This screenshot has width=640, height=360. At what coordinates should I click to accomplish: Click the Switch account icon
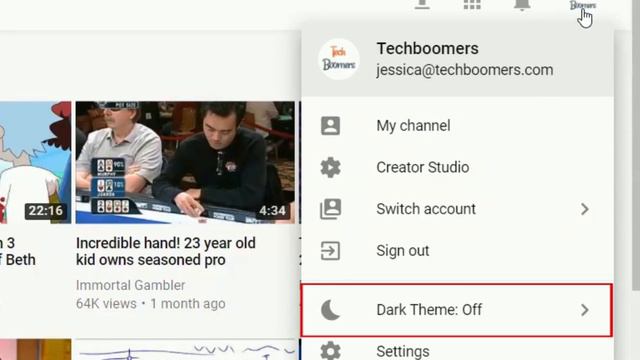330,209
